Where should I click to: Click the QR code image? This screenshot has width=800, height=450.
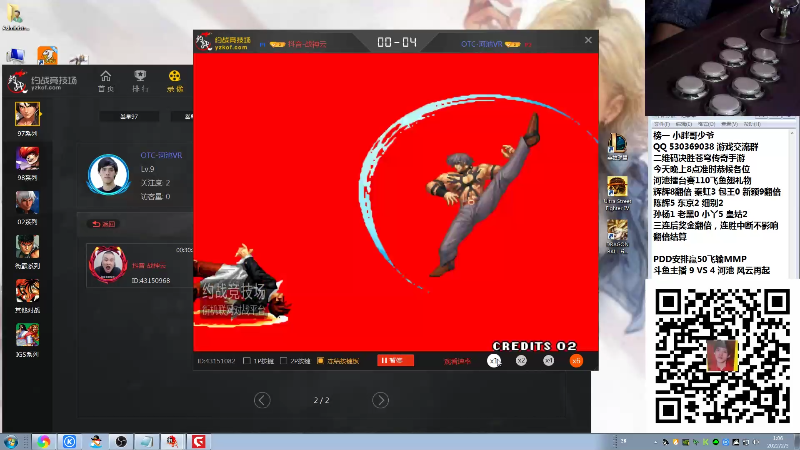722,356
